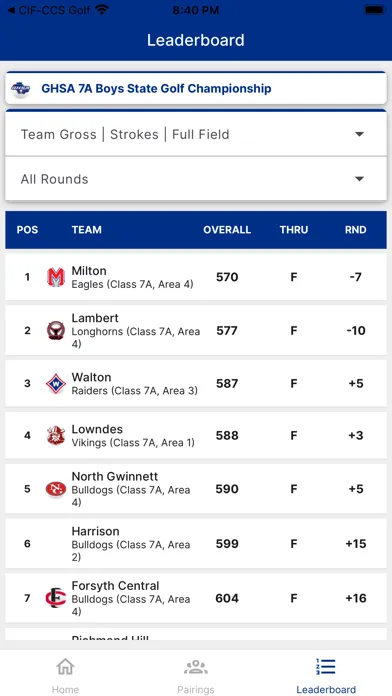
Task: Open the Team Gross | Strokes | Full Field selector
Action: tap(196, 134)
